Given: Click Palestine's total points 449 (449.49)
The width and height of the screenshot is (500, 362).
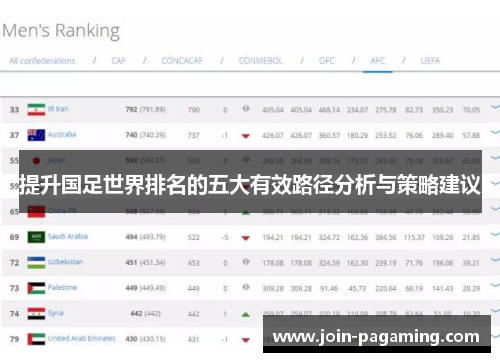Looking at the screenshot, I should (145, 288).
